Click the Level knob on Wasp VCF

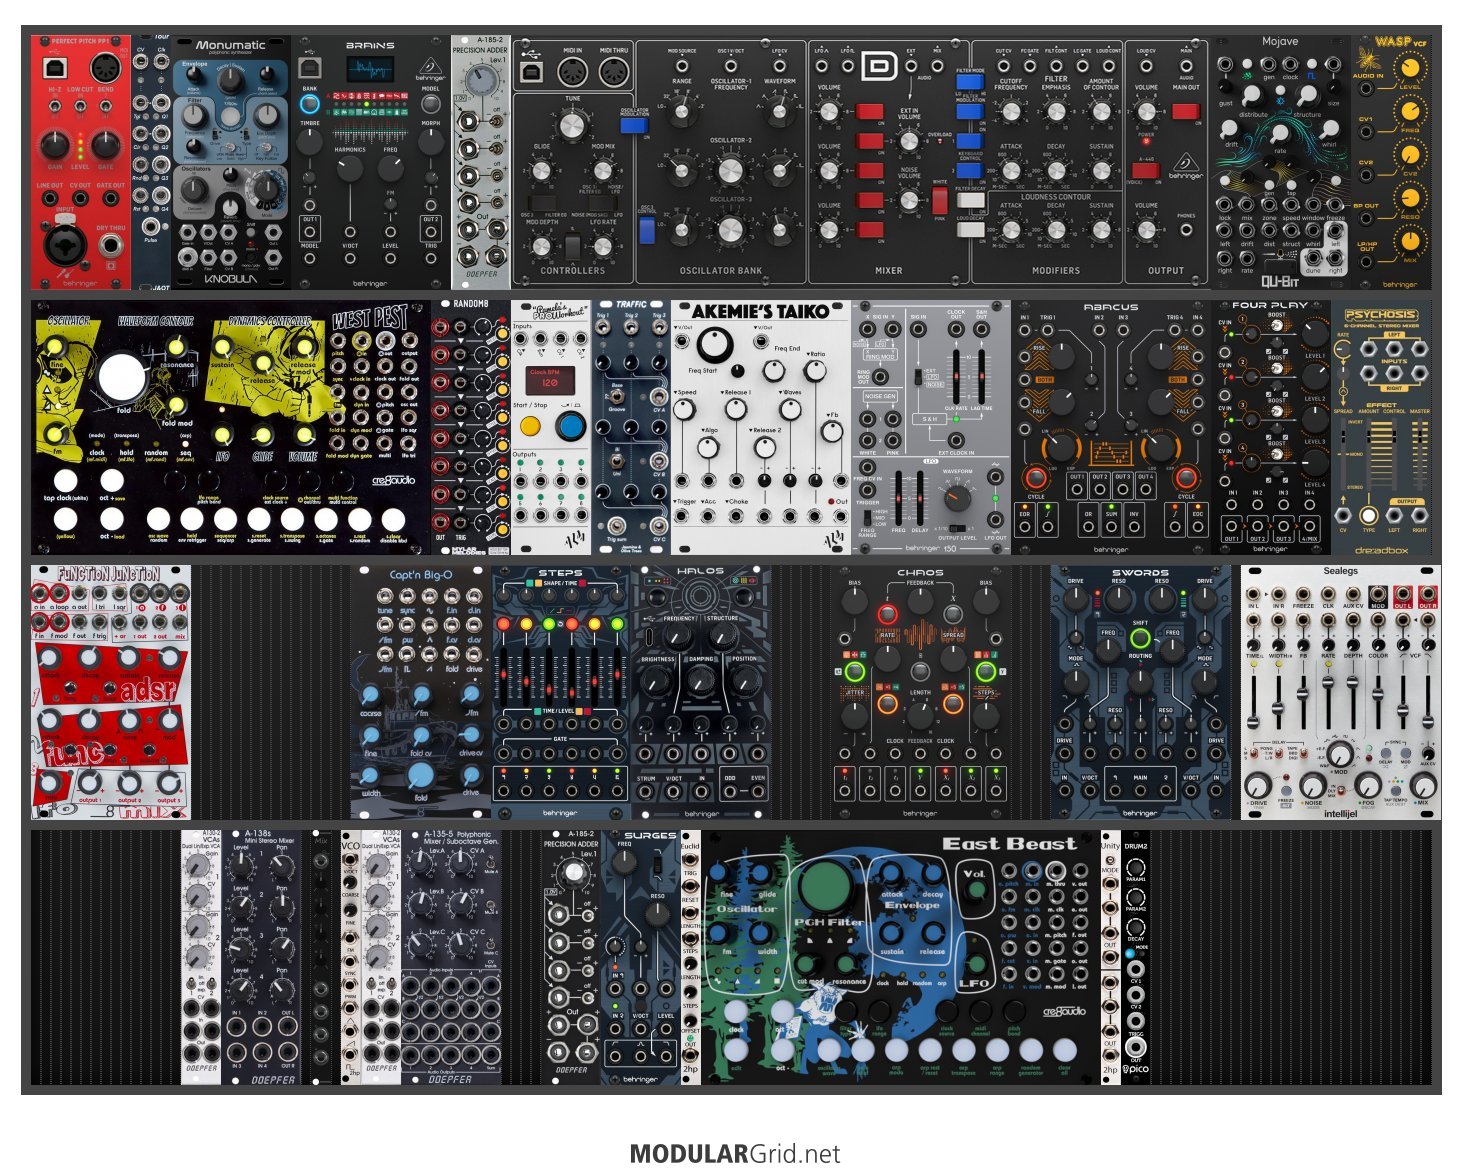[1410, 68]
